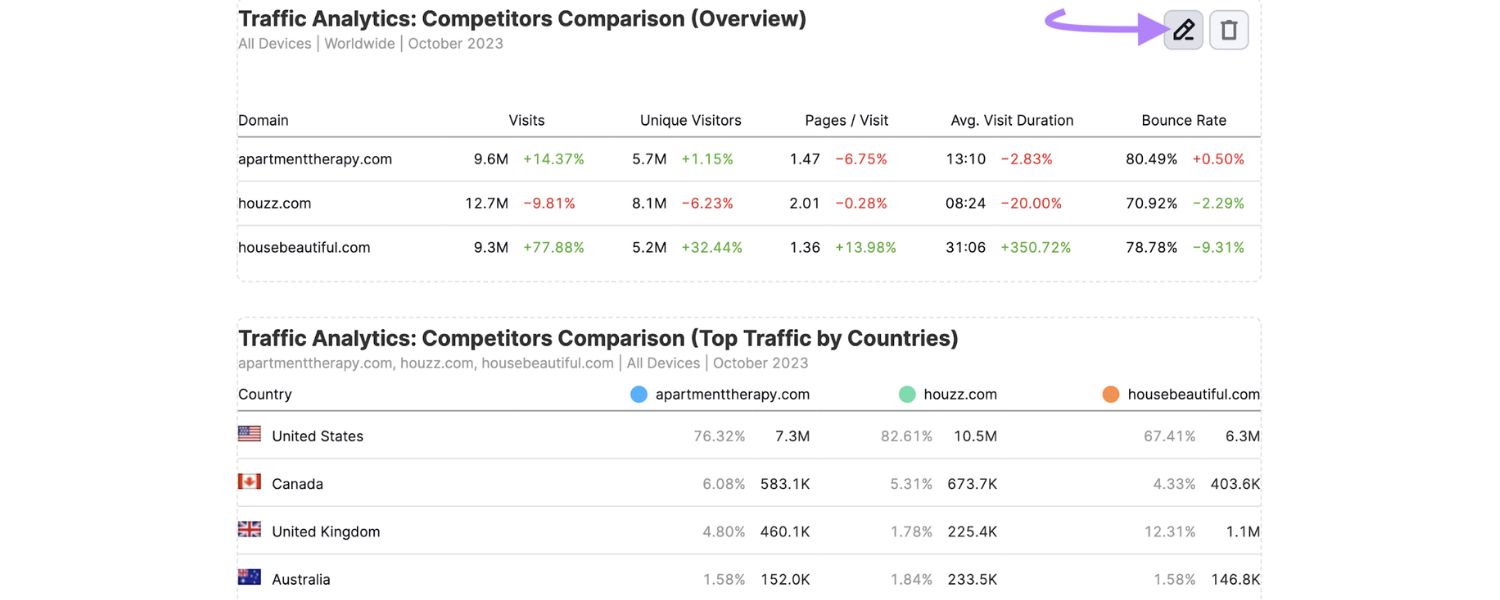
Task: Open the housebeautiful.com domain link
Action: point(304,247)
